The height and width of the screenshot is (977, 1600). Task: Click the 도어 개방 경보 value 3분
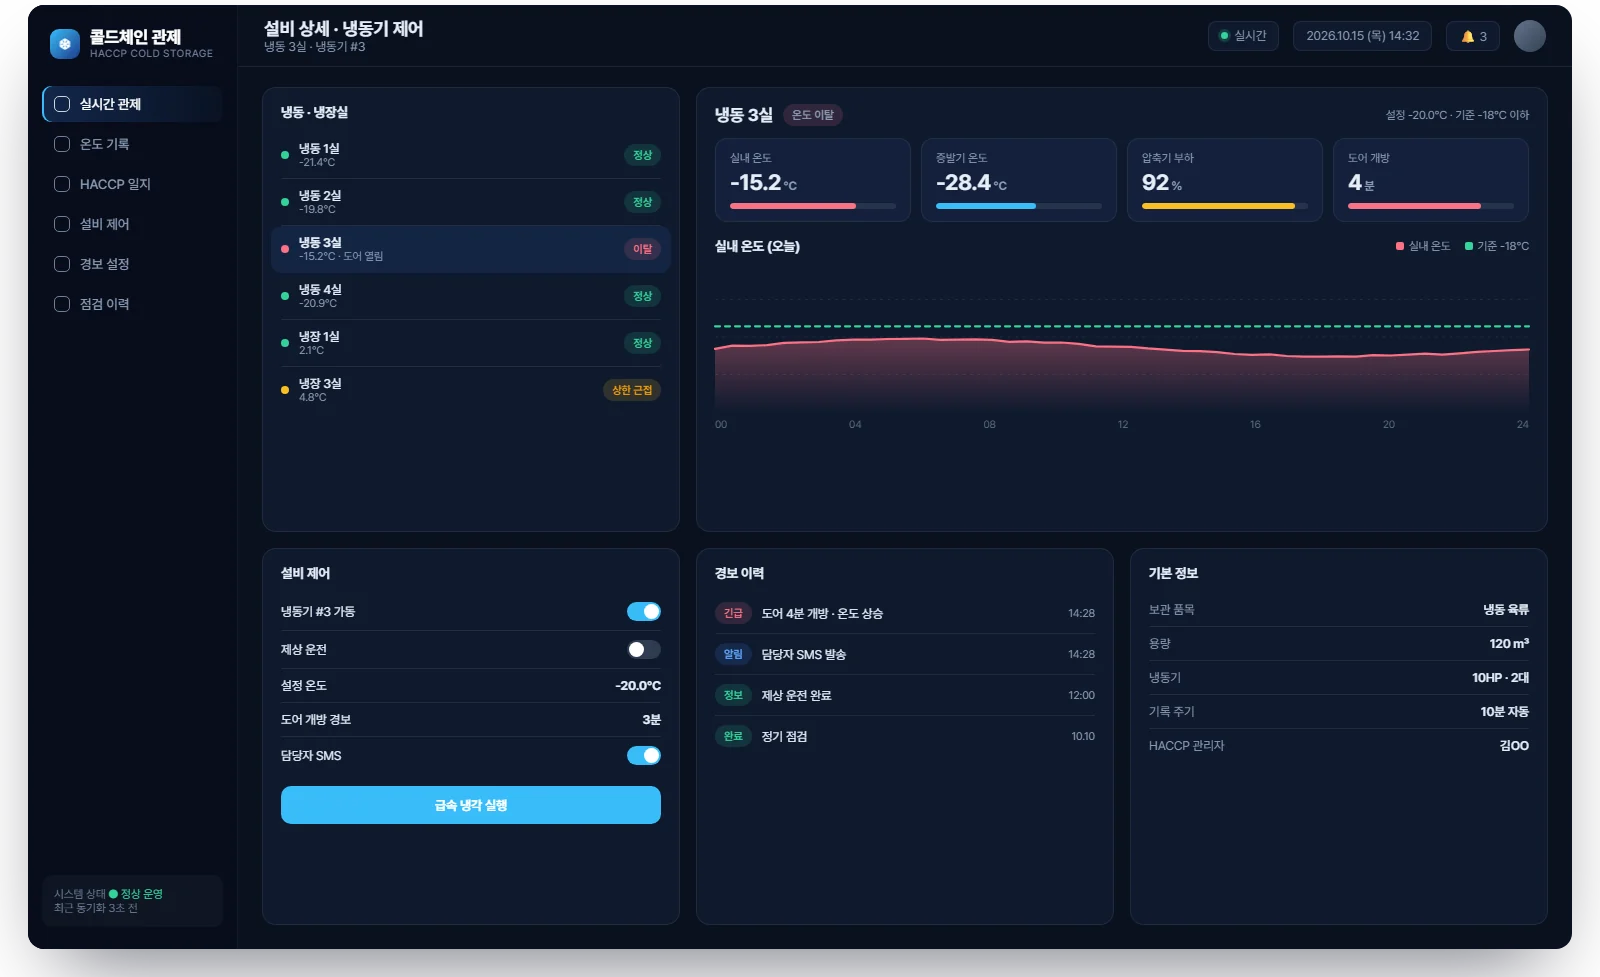[x=651, y=720]
